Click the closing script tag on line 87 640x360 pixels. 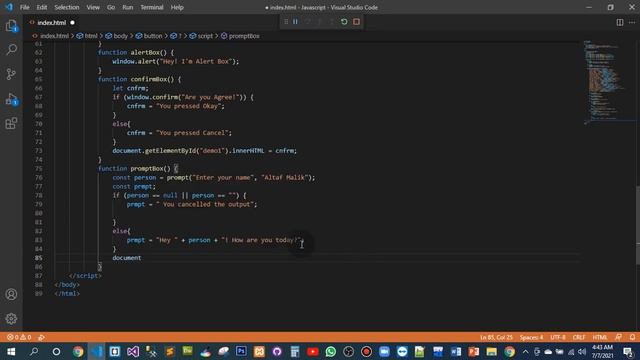click(85, 276)
